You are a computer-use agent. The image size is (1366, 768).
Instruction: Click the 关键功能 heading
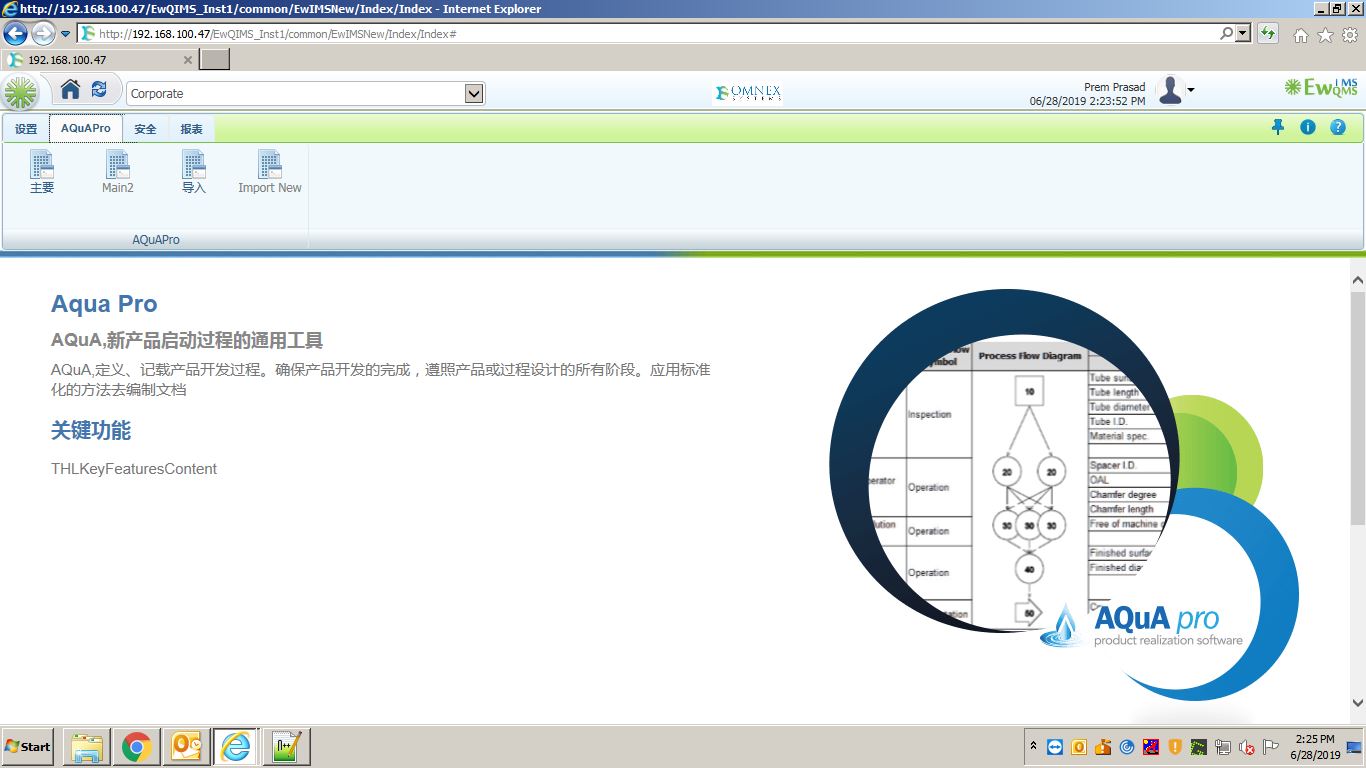[91, 431]
